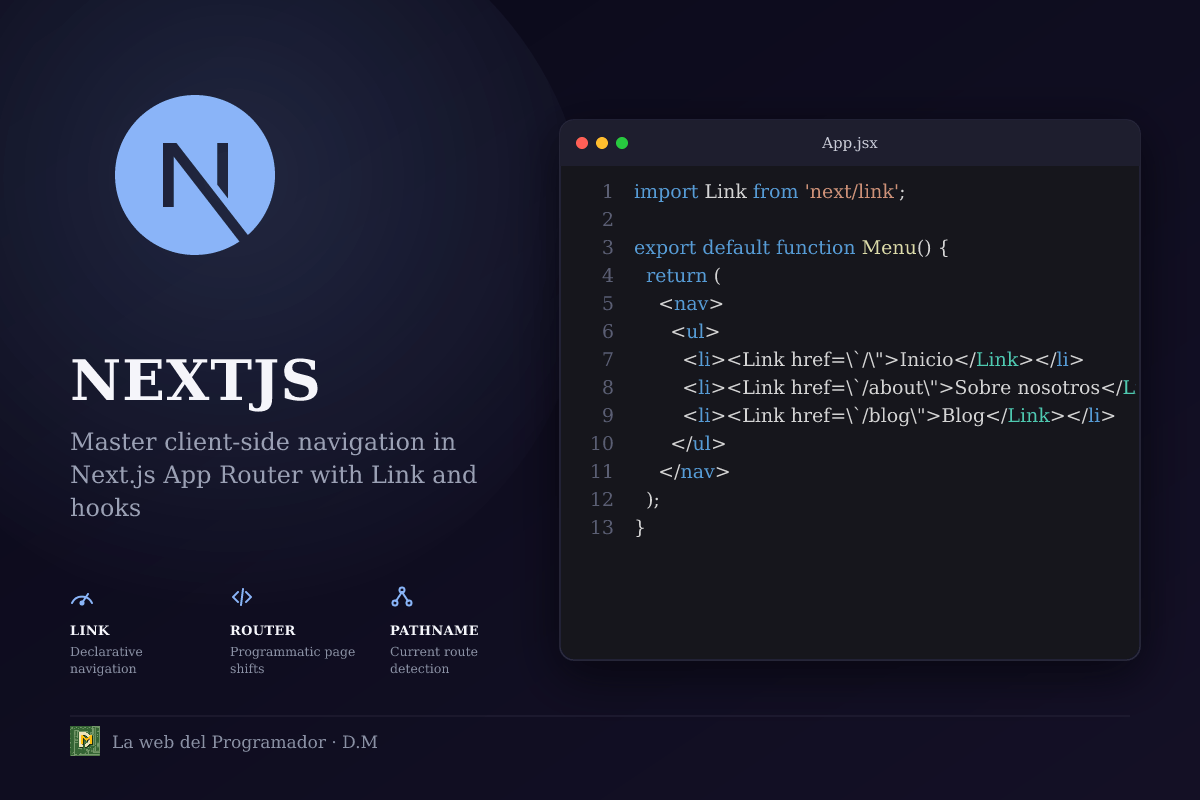Click the 'Sobre nosotros' link code line

coord(910,387)
